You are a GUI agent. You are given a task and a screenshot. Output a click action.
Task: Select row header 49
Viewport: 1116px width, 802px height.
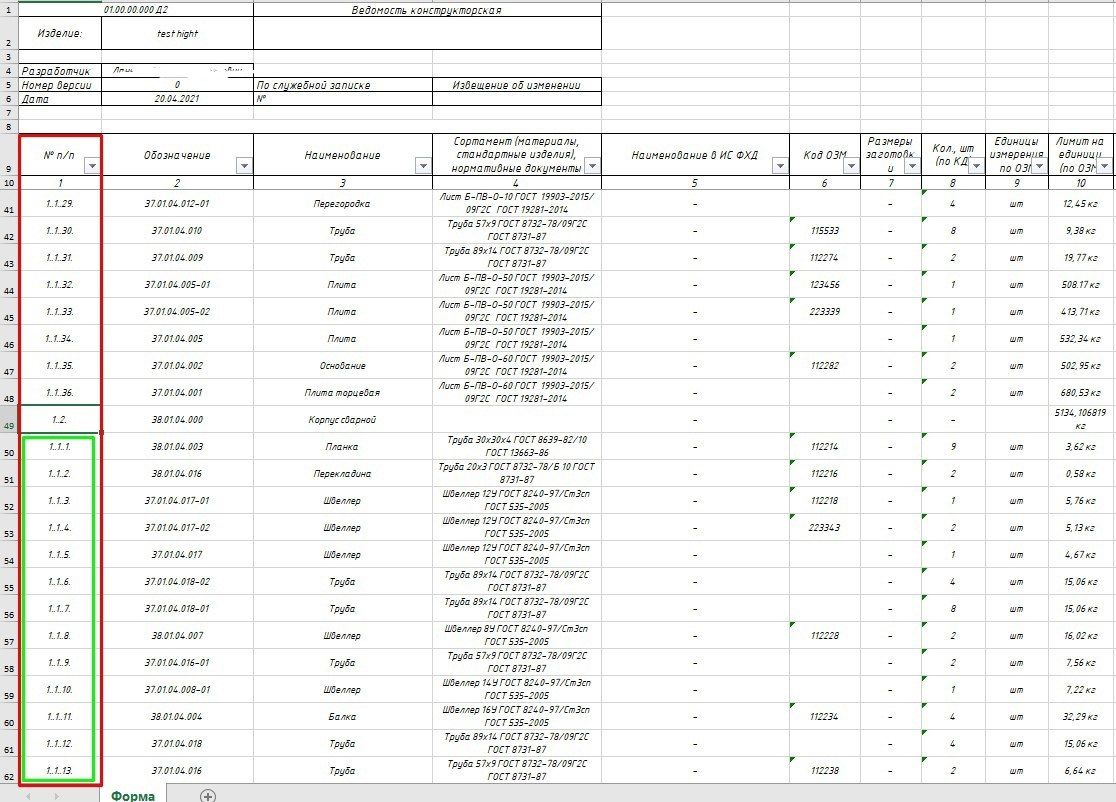click(x=9, y=420)
